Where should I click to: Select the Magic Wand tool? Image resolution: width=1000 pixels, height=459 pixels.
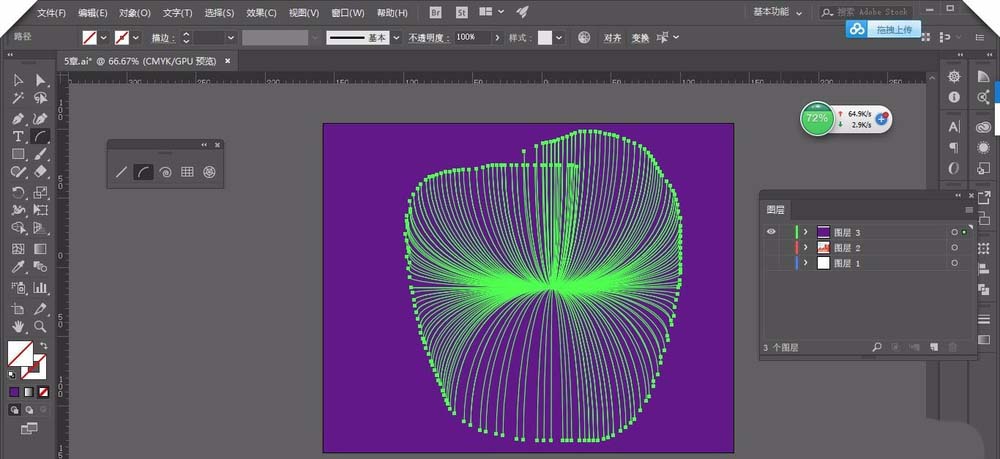tap(18, 98)
